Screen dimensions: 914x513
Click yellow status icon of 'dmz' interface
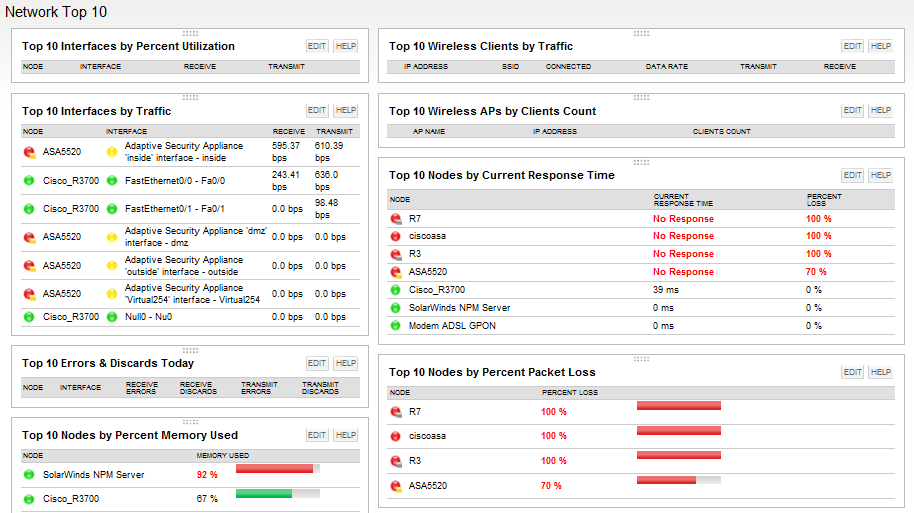112,237
